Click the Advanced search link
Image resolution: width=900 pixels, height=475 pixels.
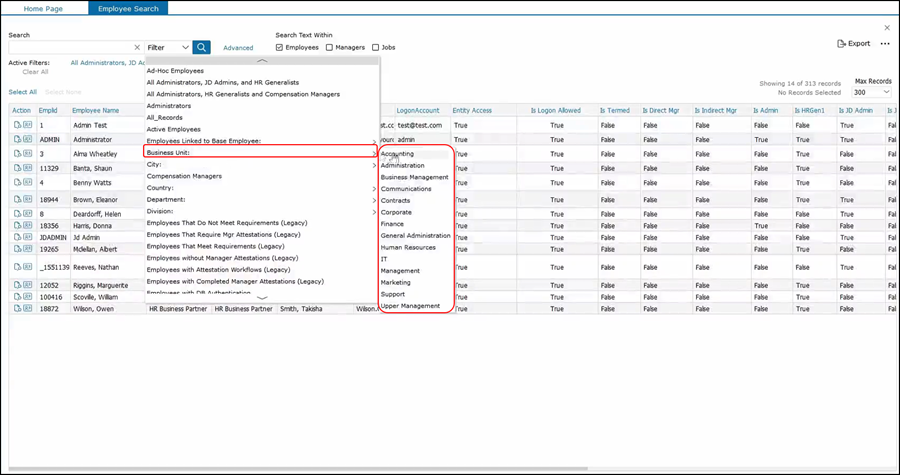pos(238,48)
